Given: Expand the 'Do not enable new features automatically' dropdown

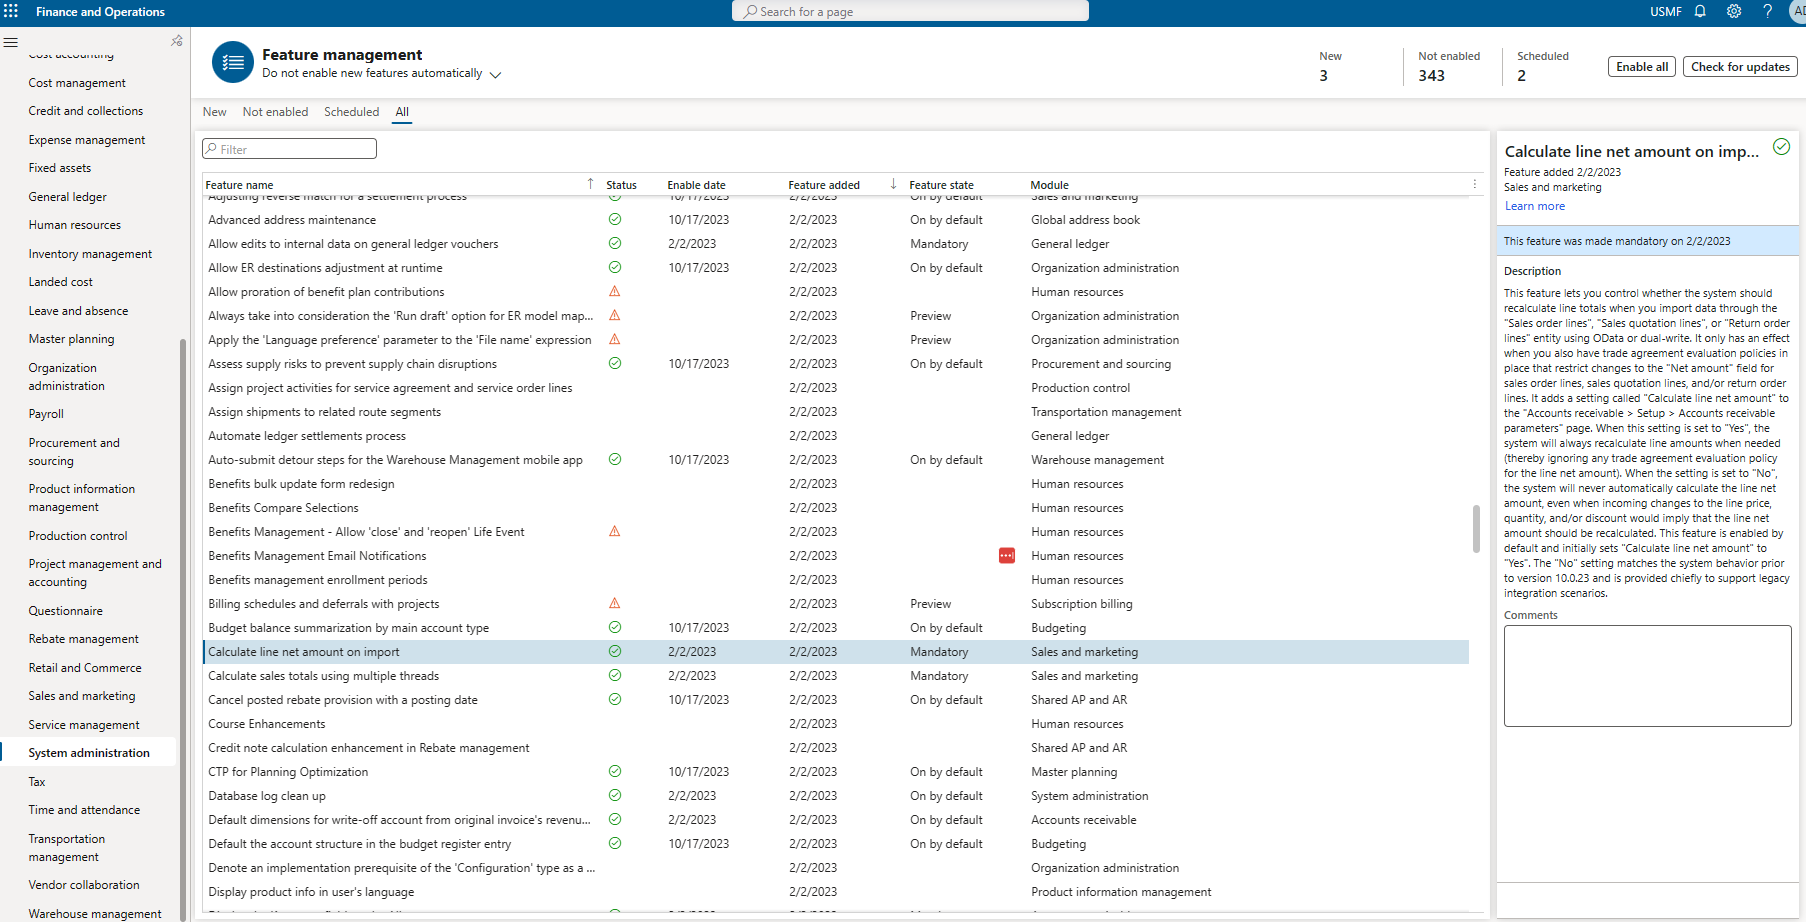Looking at the screenshot, I should 495,73.
